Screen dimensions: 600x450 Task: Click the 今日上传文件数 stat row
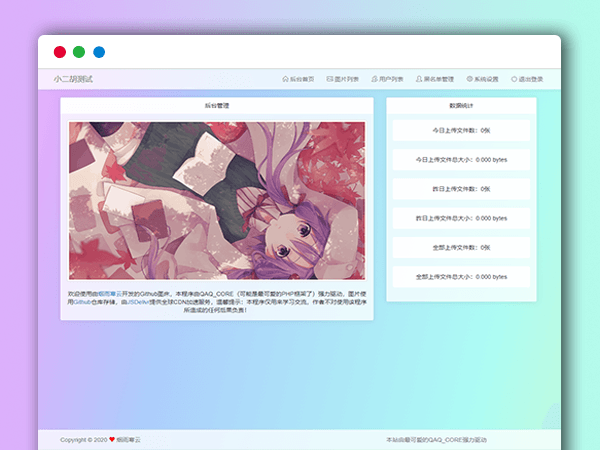(x=461, y=130)
